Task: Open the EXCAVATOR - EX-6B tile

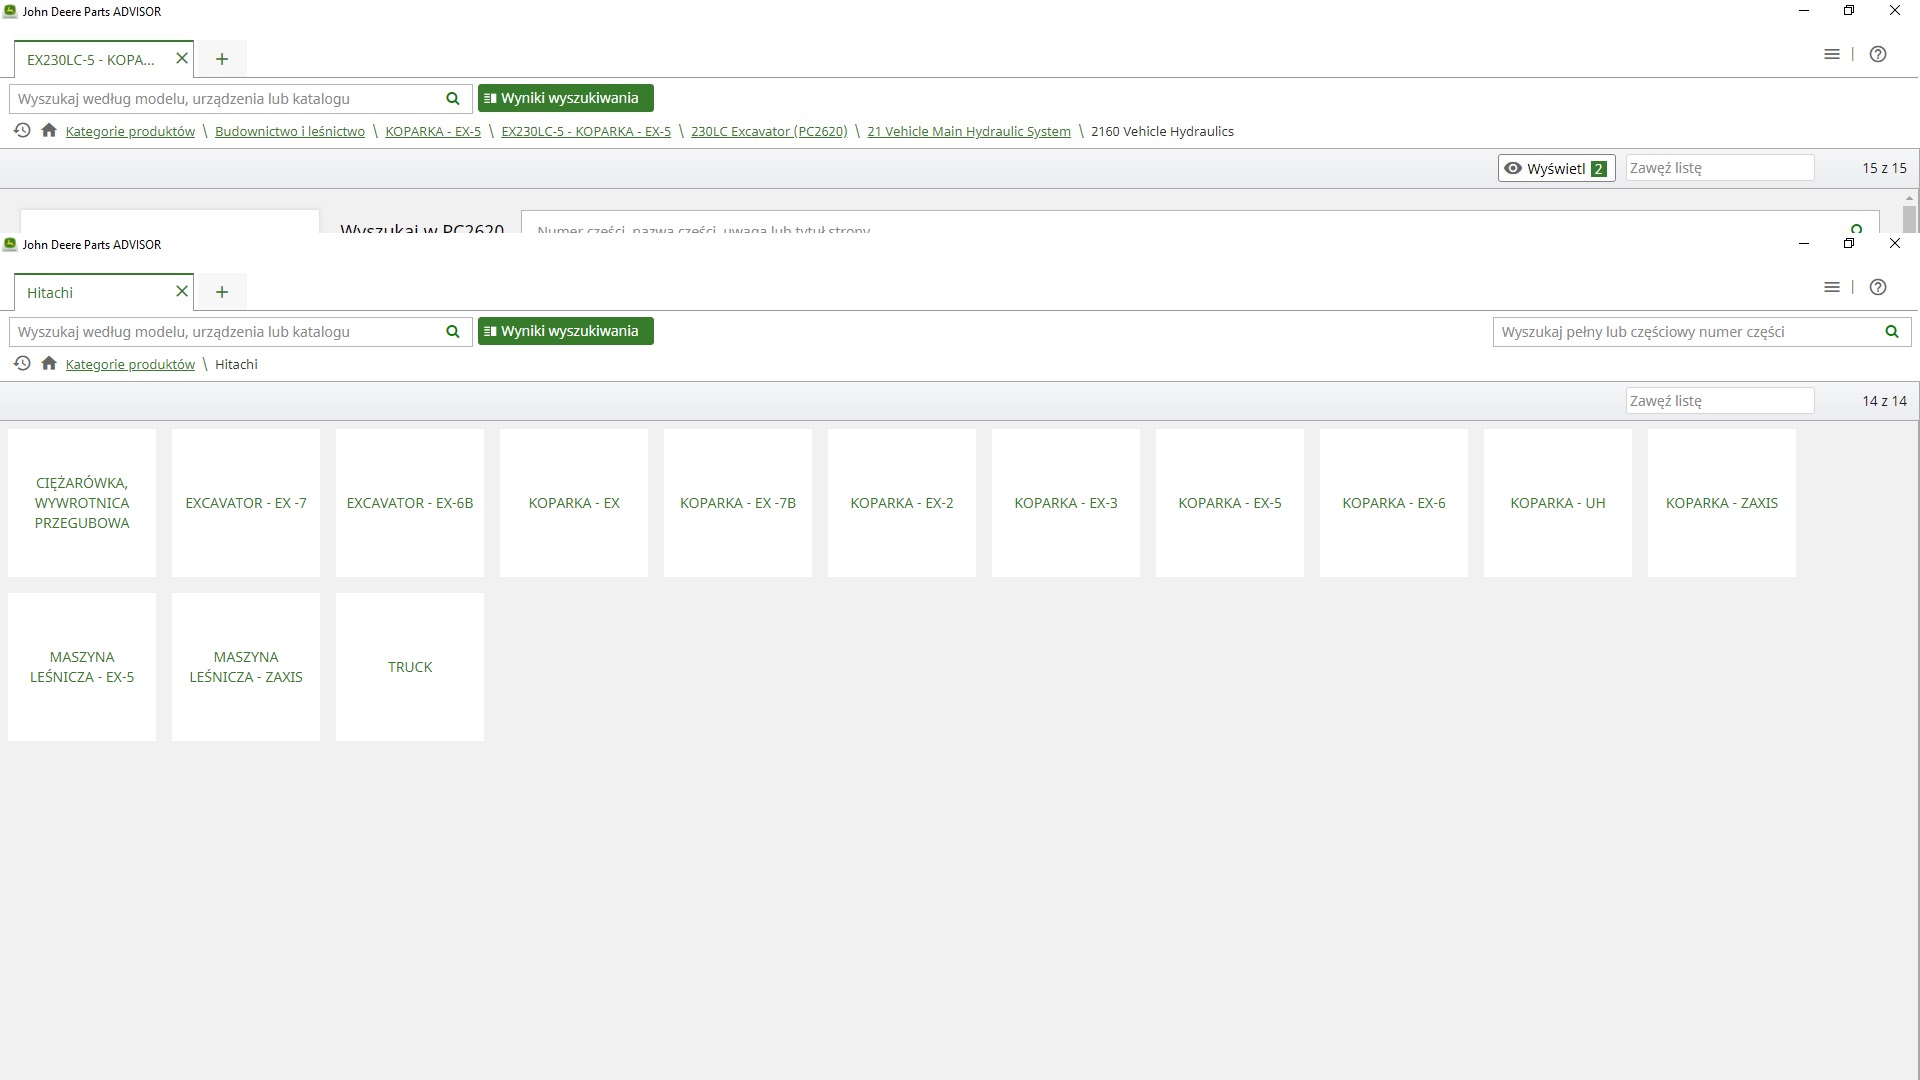Action: 410,503
